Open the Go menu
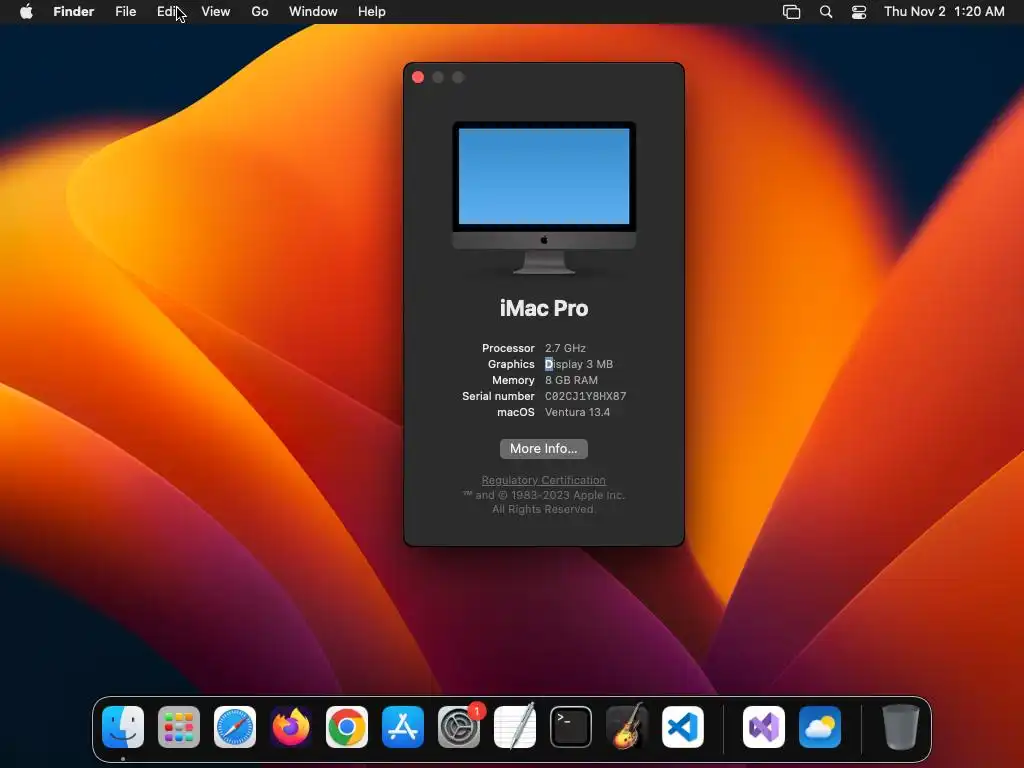 tap(260, 12)
